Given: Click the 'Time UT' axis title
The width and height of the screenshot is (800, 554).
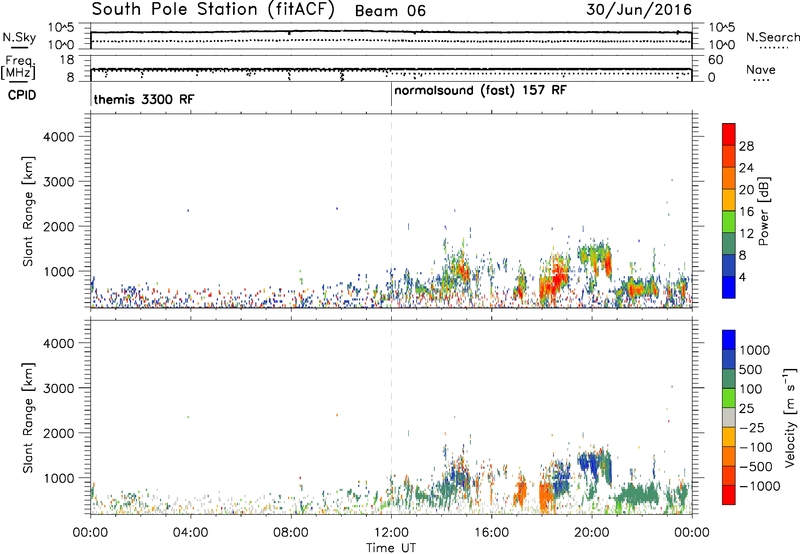Looking at the screenshot, I should click(x=391, y=548).
